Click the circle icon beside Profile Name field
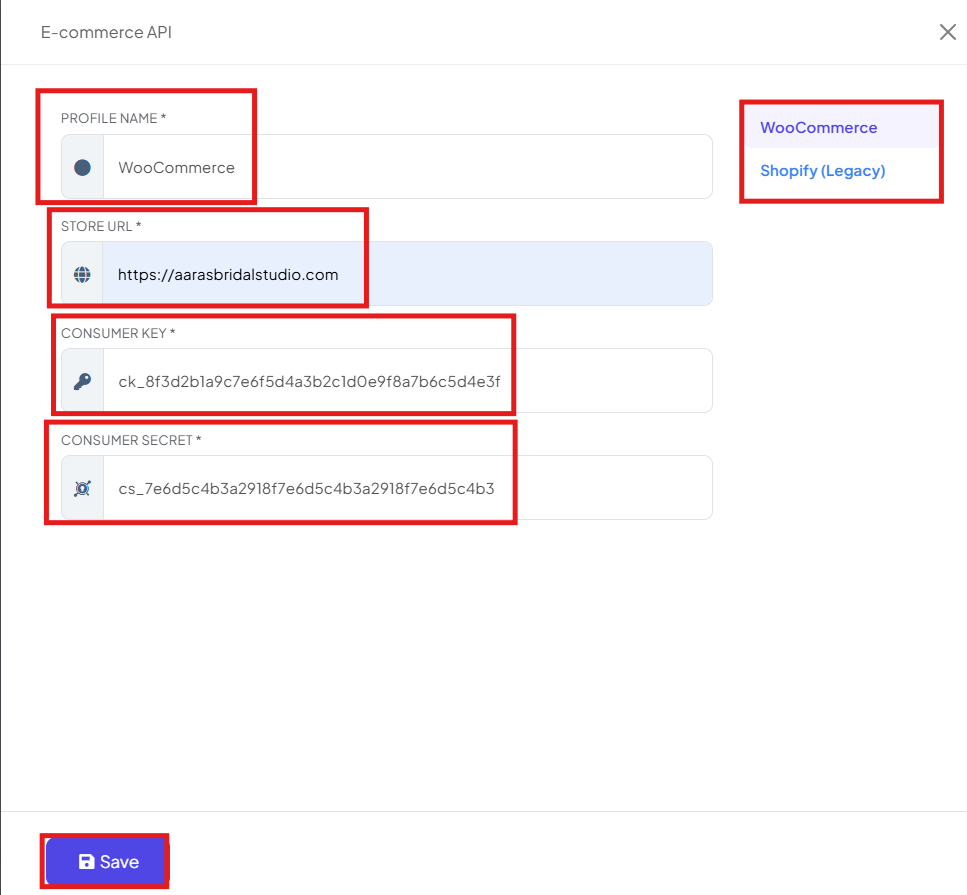Image resolution: width=967 pixels, height=895 pixels. [x=82, y=167]
